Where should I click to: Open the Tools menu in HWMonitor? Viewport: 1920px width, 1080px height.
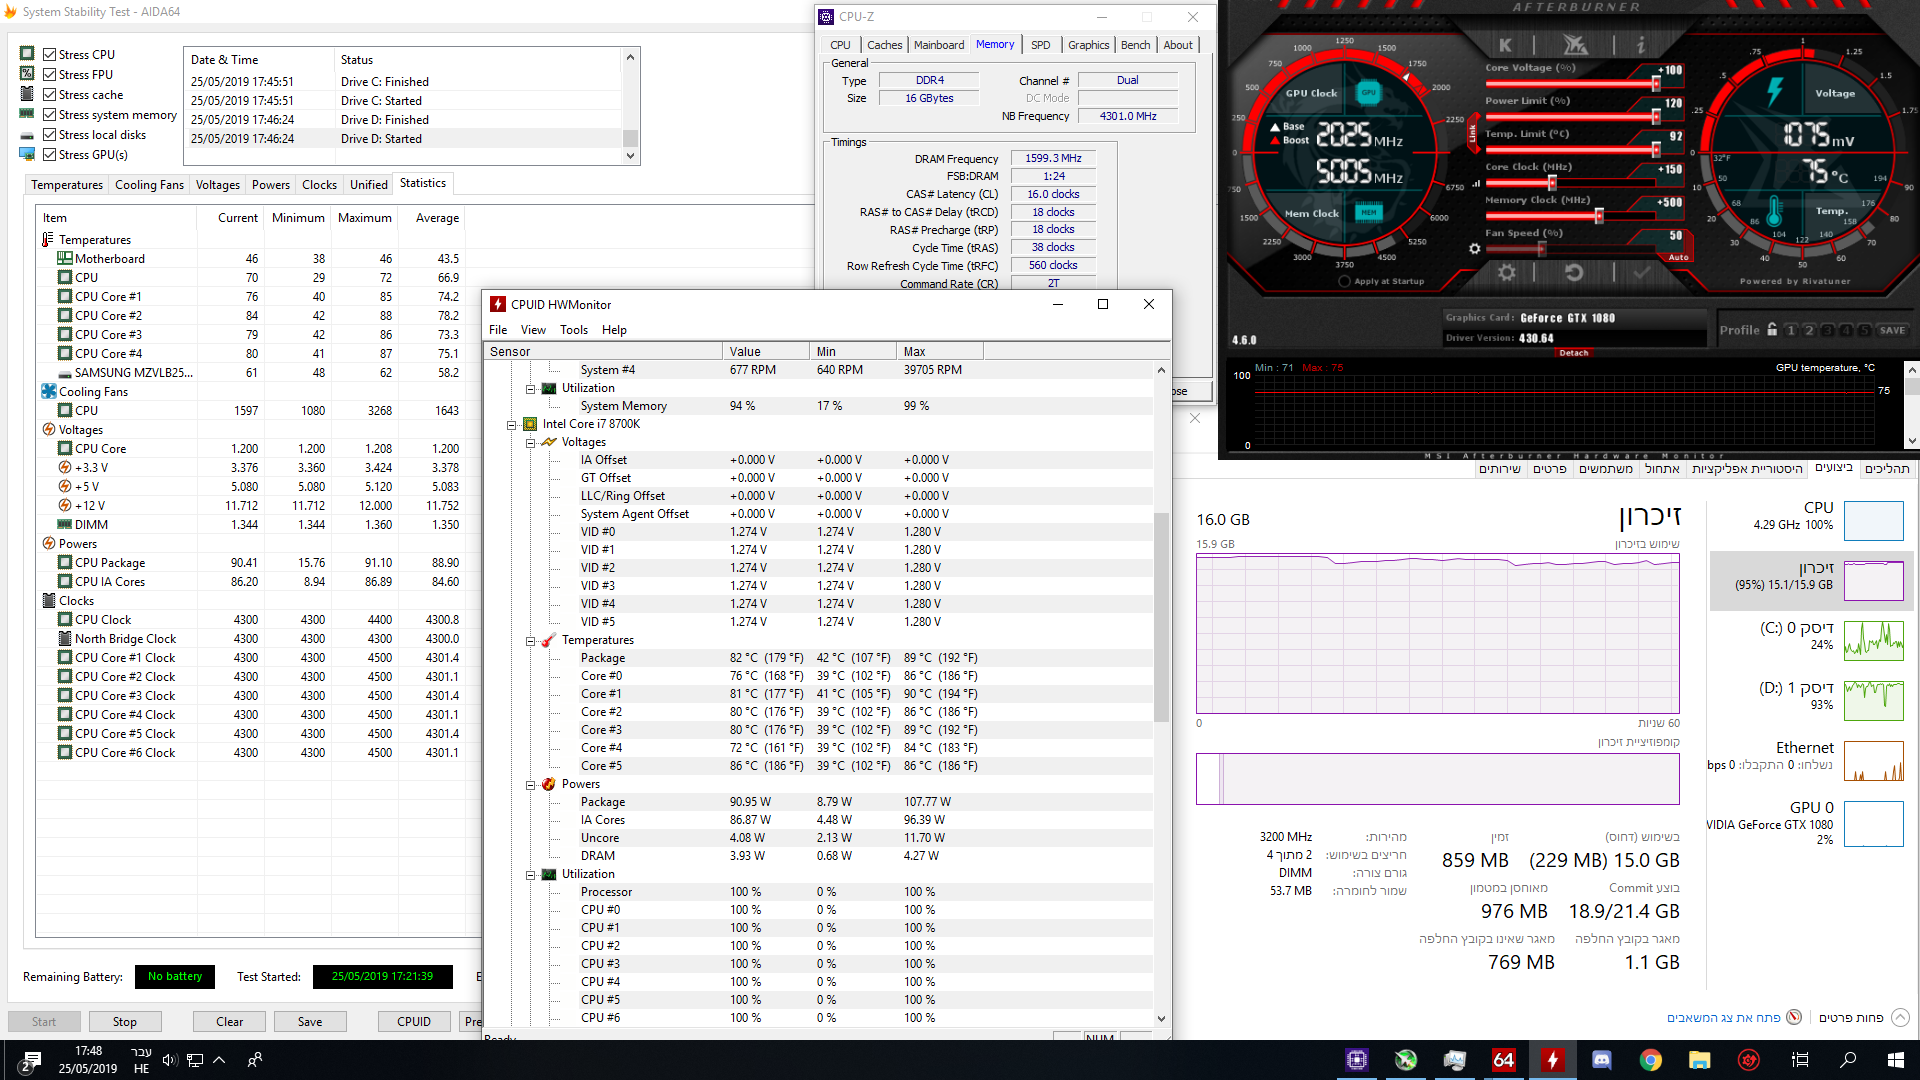[x=573, y=330]
